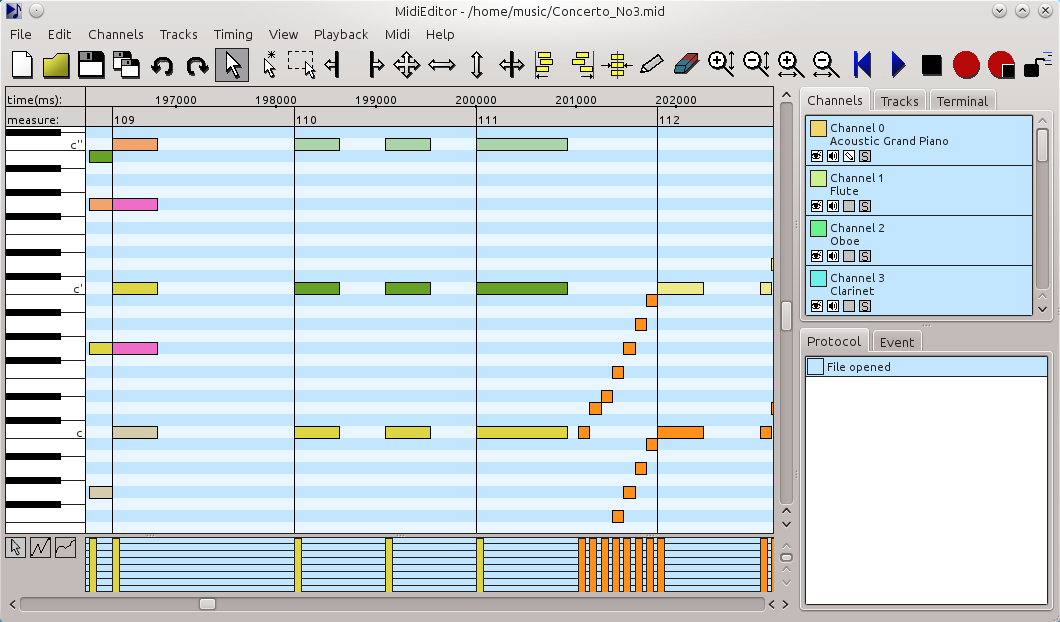Click the Channel 3 Clarinet color swatch
This screenshot has height=622, width=1060.
tap(818, 278)
